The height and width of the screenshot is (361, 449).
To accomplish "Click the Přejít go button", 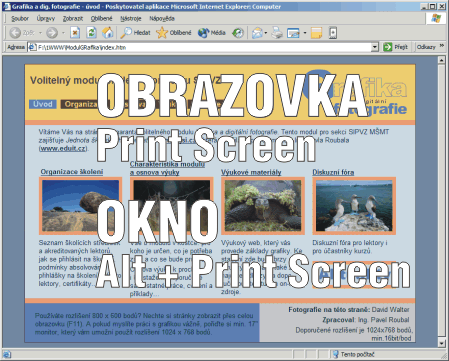I will [396, 47].
